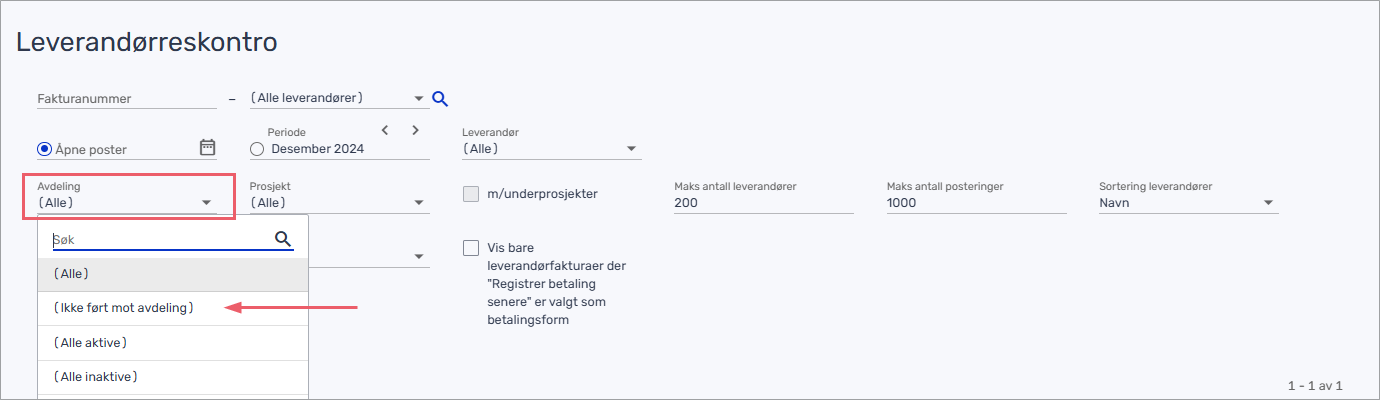Screen dimensions: 1380x400
Task: Open the Leverandør (Alle) dropdown
Action: point(631,149)
